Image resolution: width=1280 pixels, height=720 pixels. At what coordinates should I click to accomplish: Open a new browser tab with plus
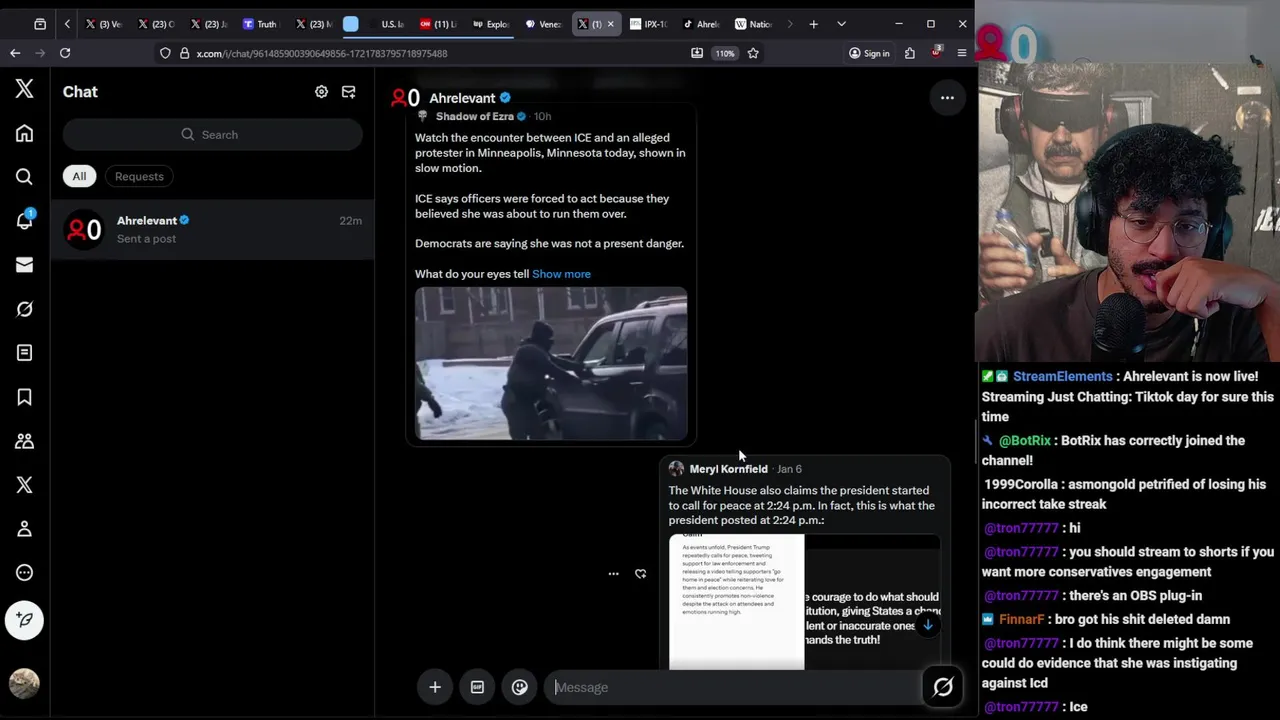[813, 24]
